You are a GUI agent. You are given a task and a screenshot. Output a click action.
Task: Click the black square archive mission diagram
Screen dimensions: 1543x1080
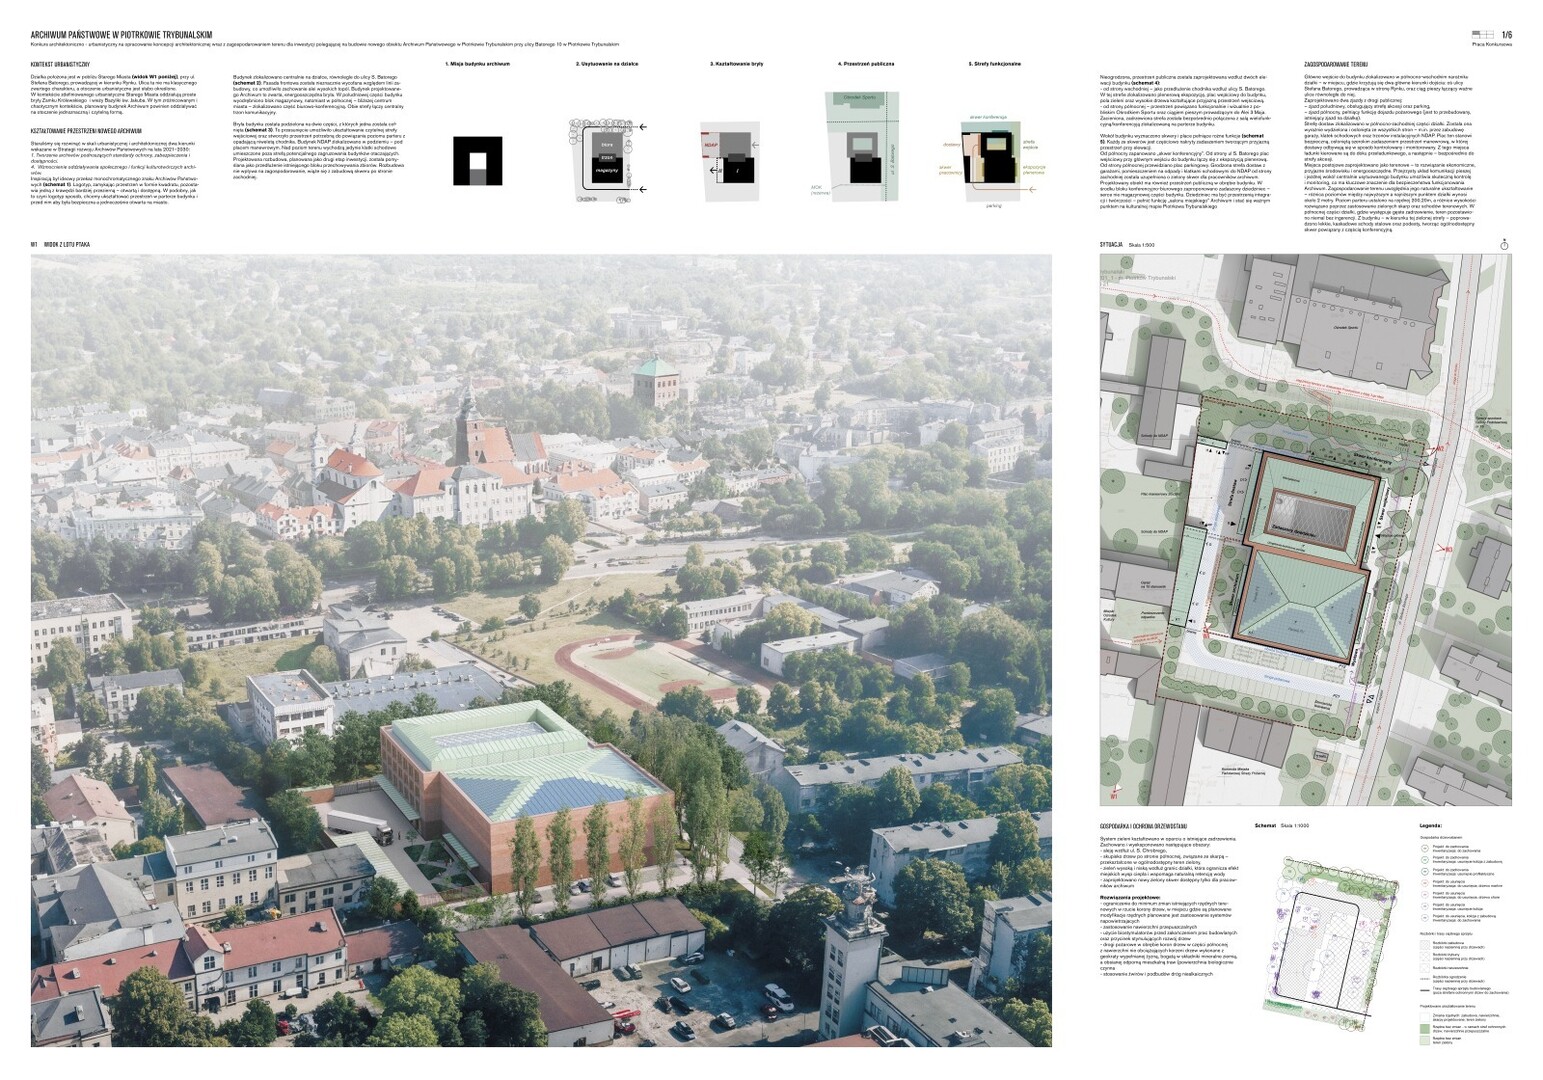[x=476, y=160]
